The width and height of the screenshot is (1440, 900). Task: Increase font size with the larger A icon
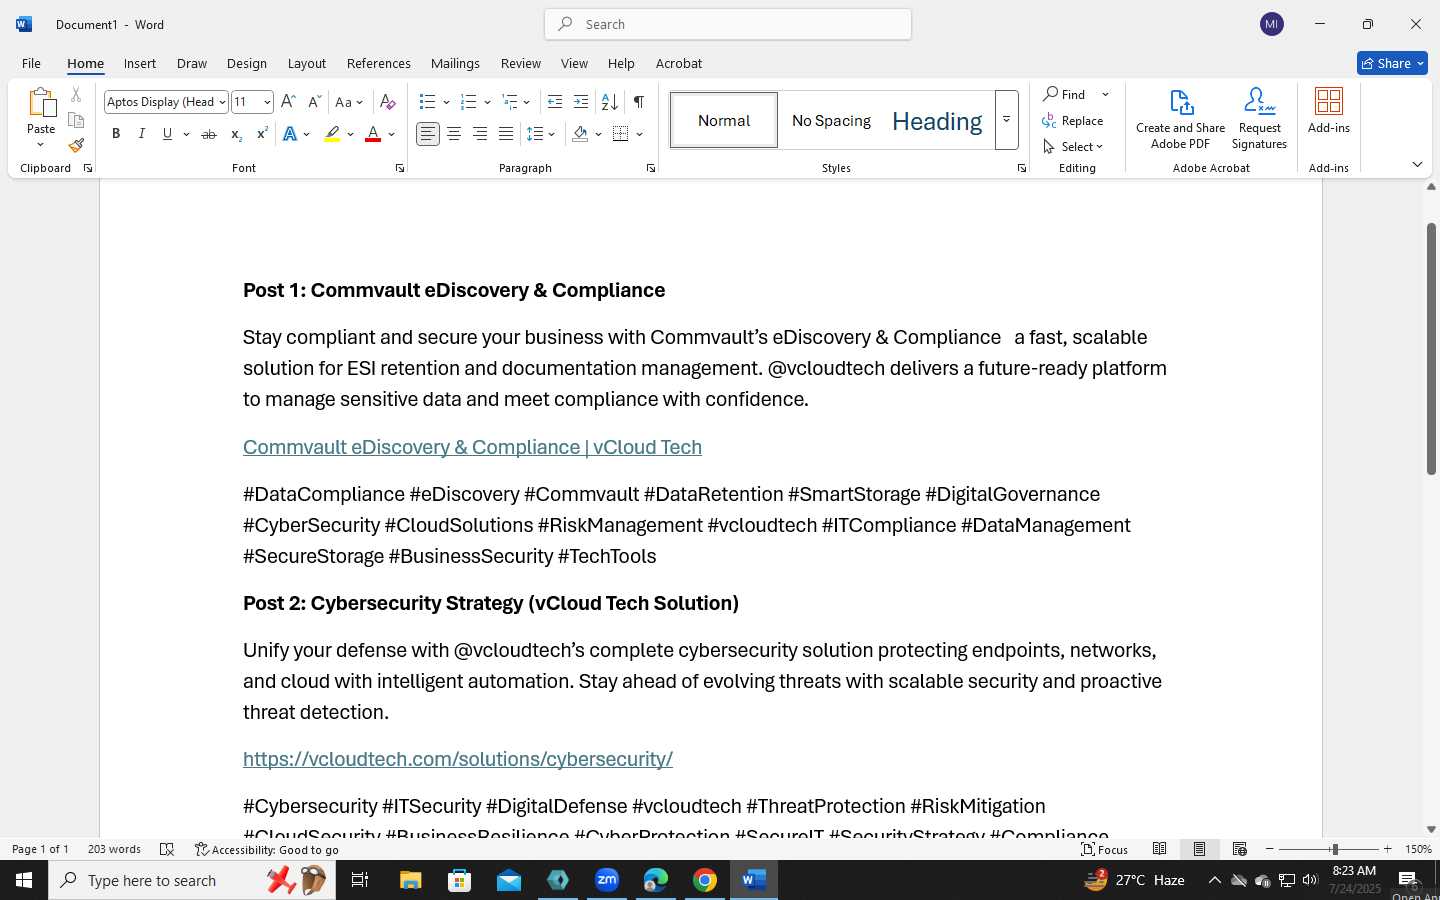coord(288,102)
